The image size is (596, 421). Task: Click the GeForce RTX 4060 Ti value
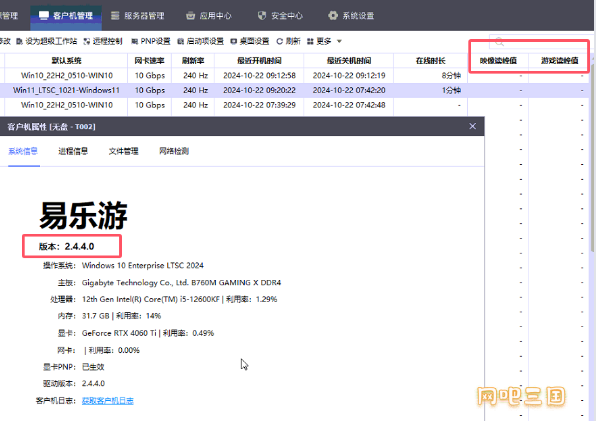148,333
